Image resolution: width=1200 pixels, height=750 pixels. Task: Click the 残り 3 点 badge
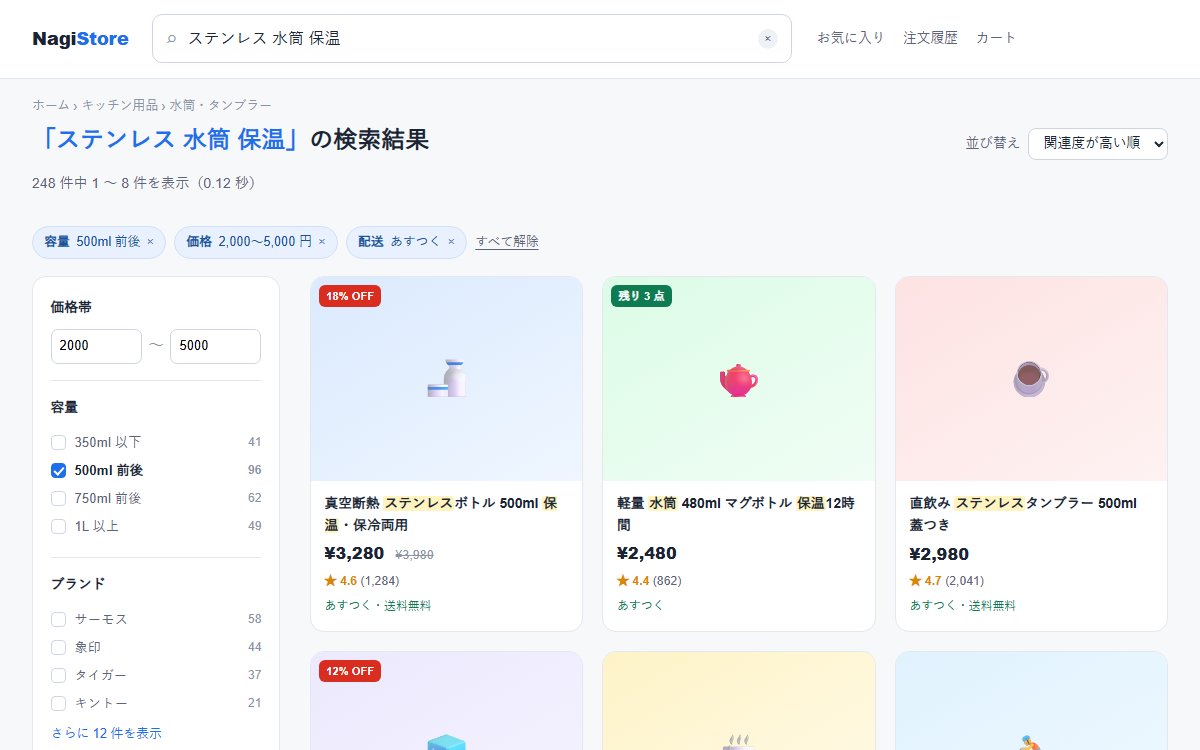click(641, 296)
